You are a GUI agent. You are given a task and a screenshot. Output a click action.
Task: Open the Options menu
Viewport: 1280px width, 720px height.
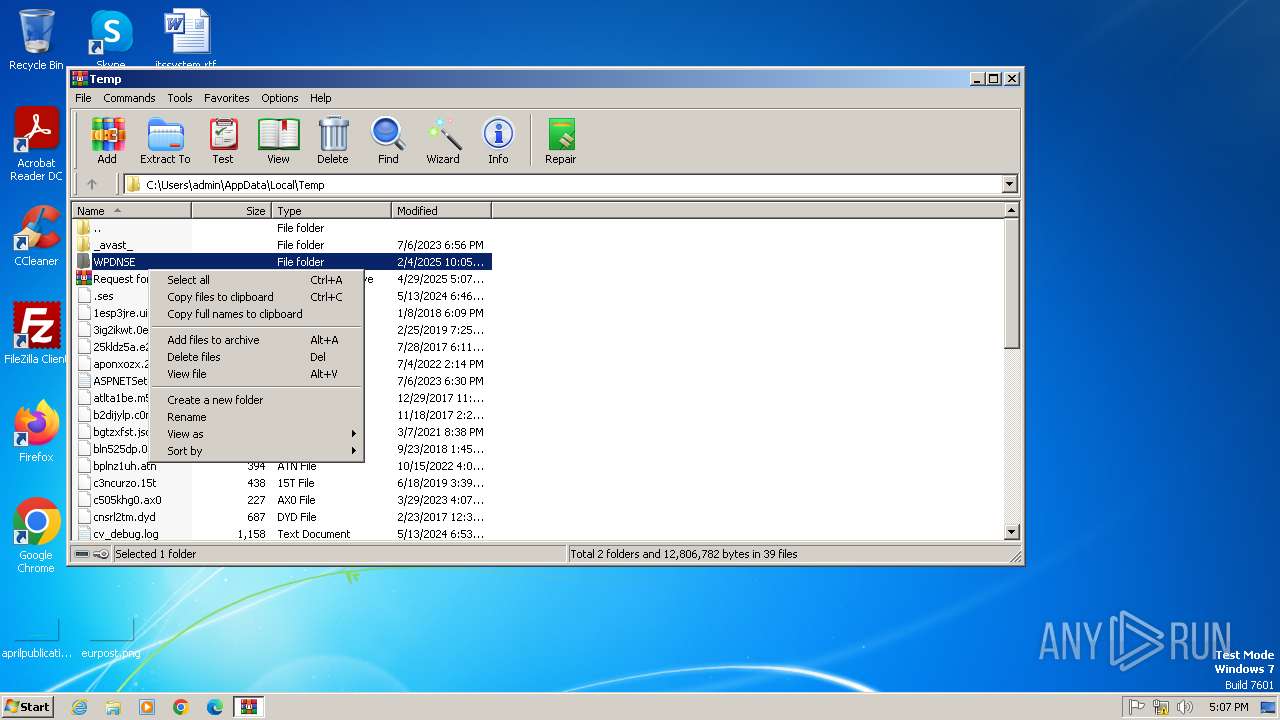[280, 98]
